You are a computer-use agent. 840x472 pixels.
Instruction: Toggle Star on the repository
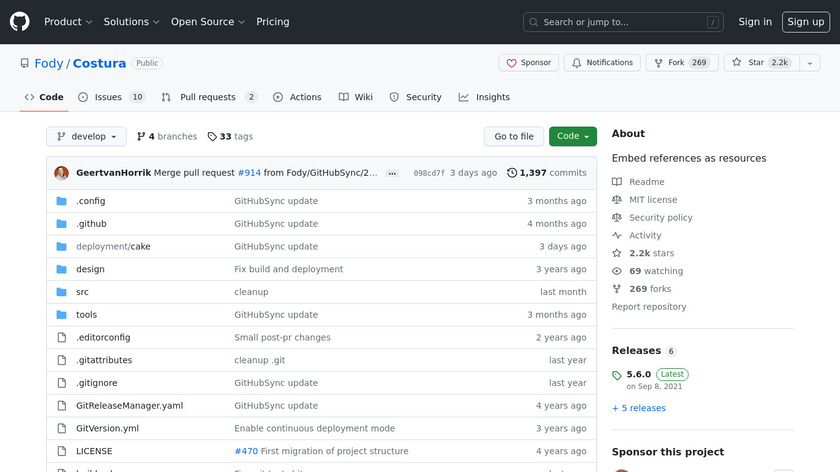click(x=758, y=63)
